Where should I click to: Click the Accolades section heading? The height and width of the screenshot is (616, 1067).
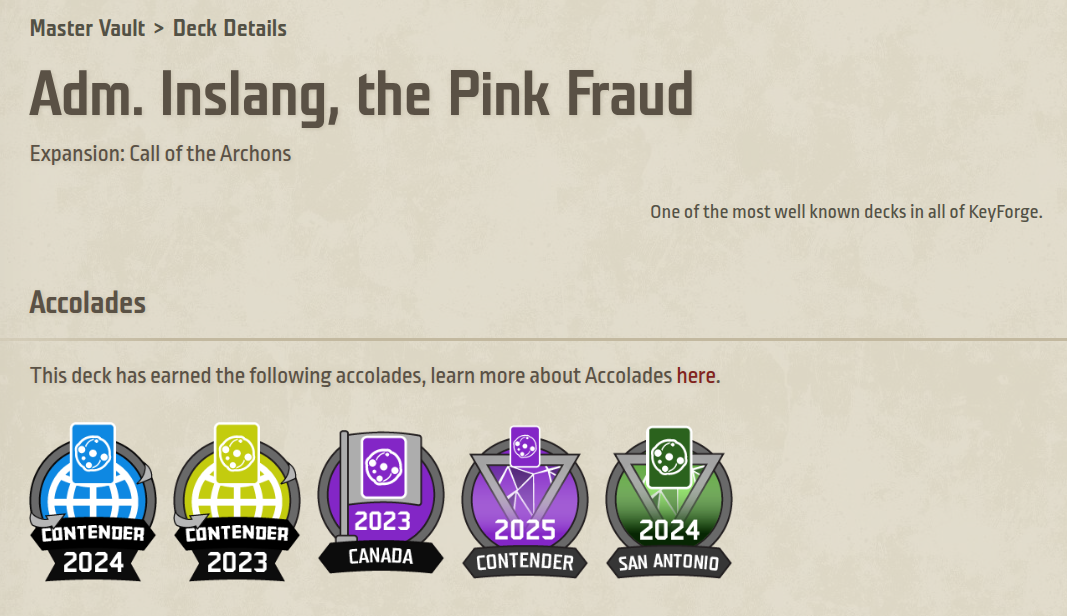[88, 302]
